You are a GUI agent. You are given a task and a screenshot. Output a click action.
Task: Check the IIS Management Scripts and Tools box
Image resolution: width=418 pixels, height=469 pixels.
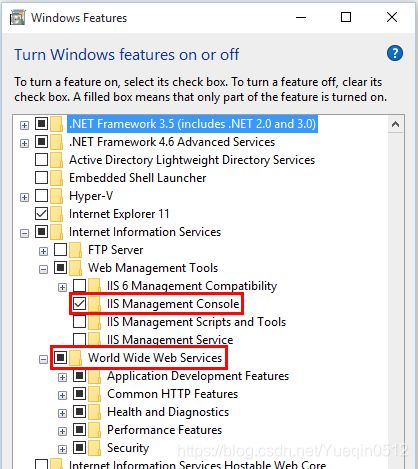pos(80,322)
